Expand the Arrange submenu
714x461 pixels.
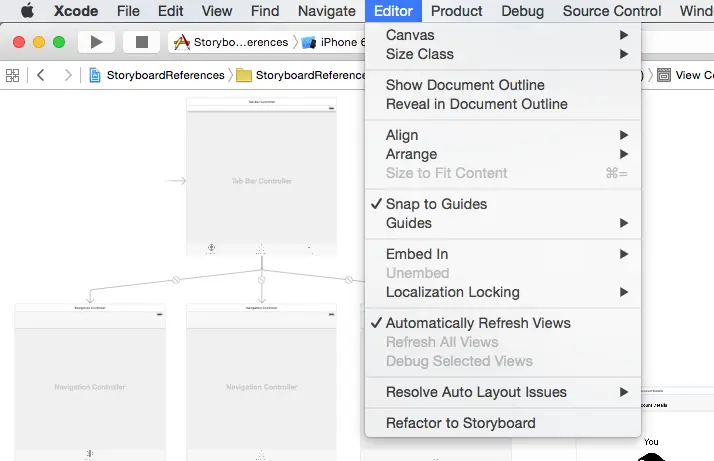coord(503,154)
